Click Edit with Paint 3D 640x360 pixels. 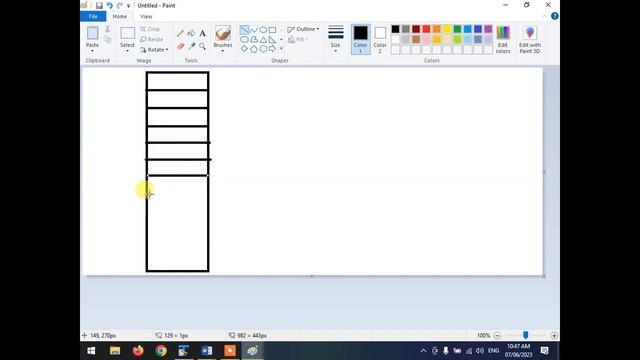coord(530,40)
